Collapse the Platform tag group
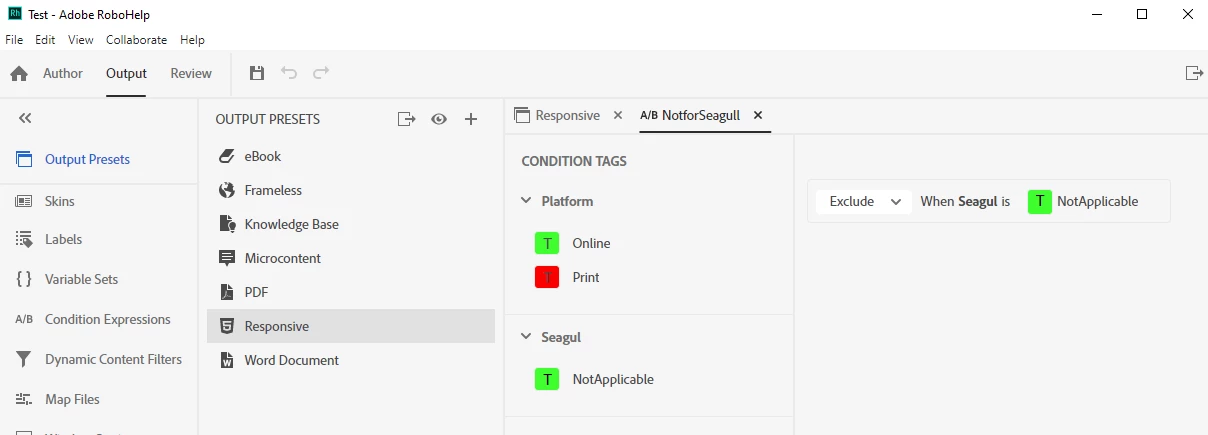Viewport: 1208px width, 435px height. 526,201
